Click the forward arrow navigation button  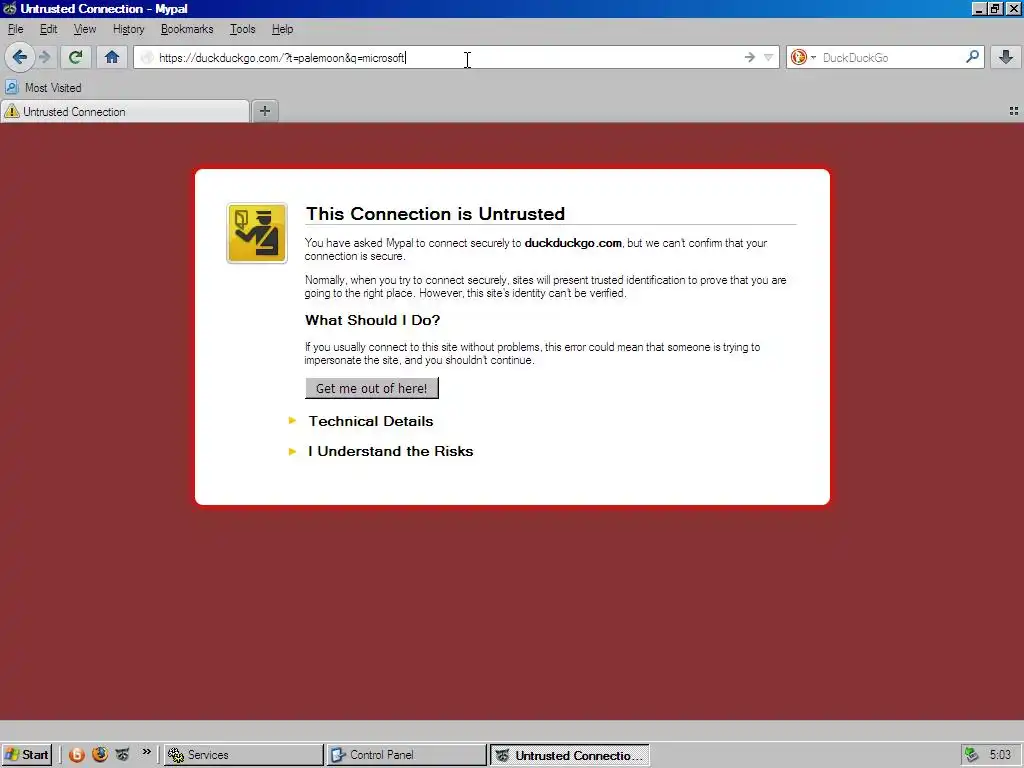[44, 57]
